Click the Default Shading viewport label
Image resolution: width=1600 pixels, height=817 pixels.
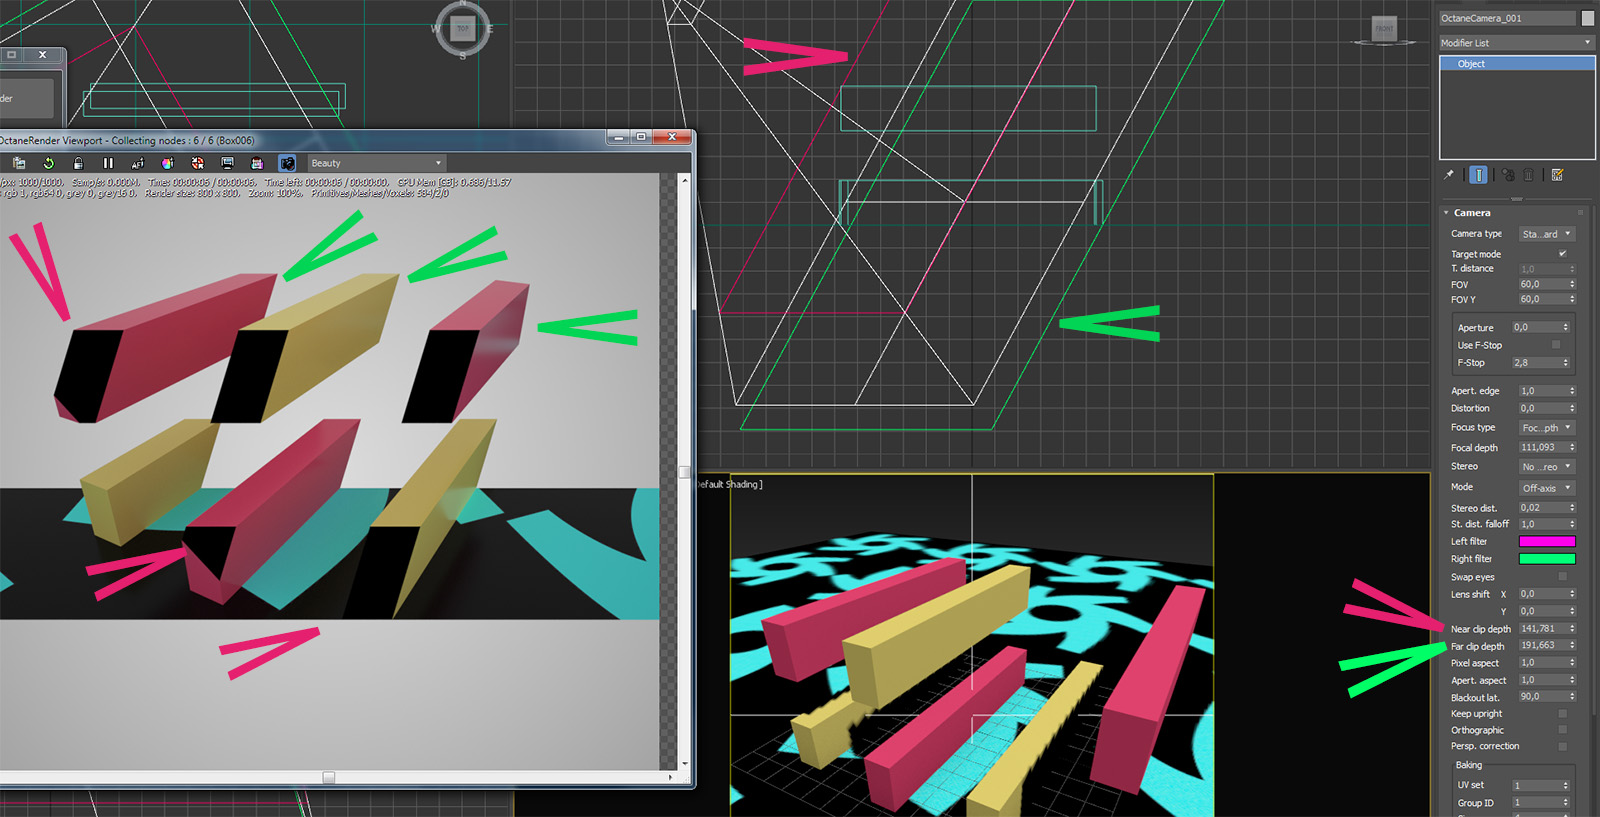click(x=730, y=485)
